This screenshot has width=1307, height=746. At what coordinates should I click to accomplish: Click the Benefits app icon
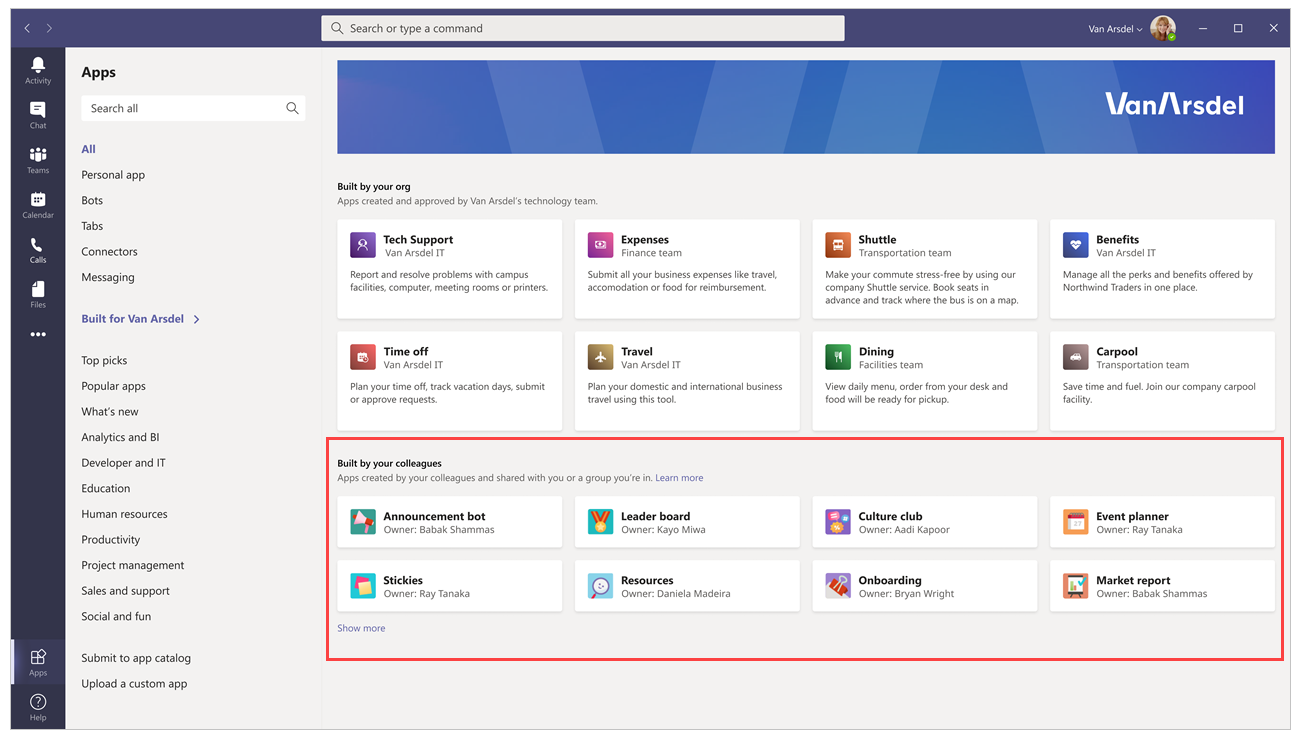pyautogui.click(x=1075, y=245)
